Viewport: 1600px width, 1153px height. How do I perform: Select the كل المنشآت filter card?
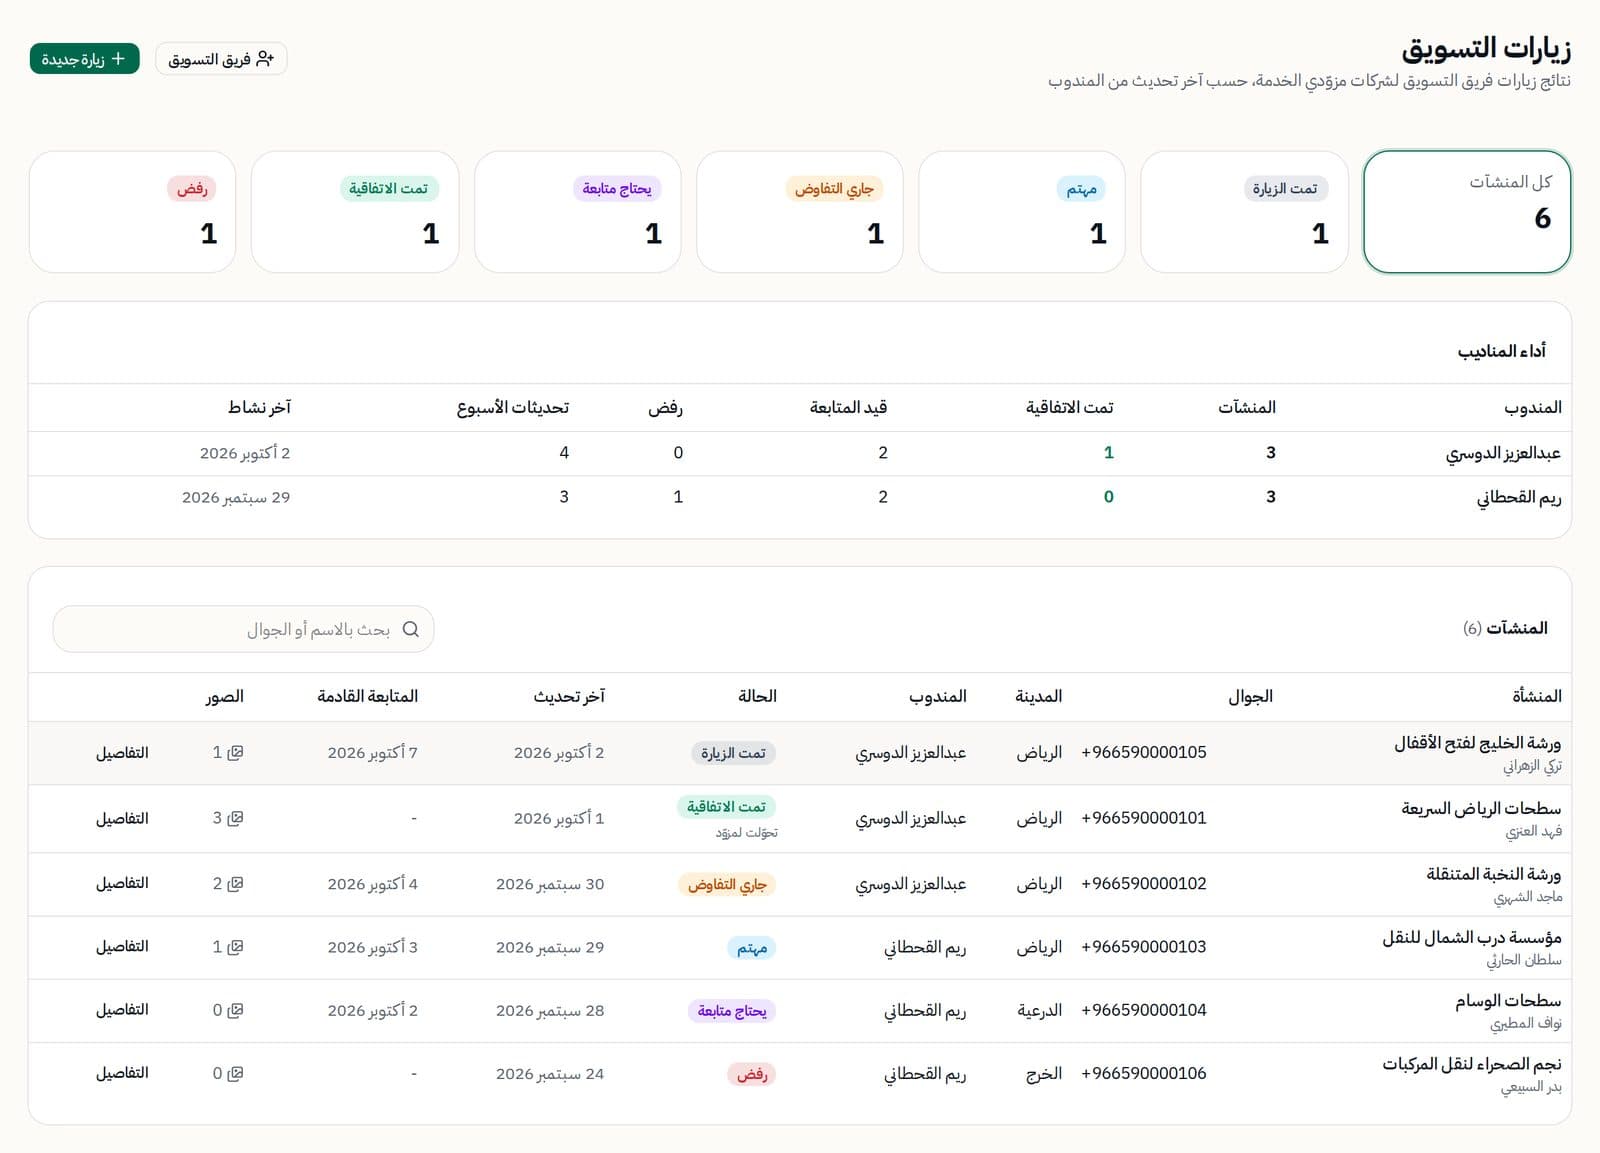[1467, 212]
